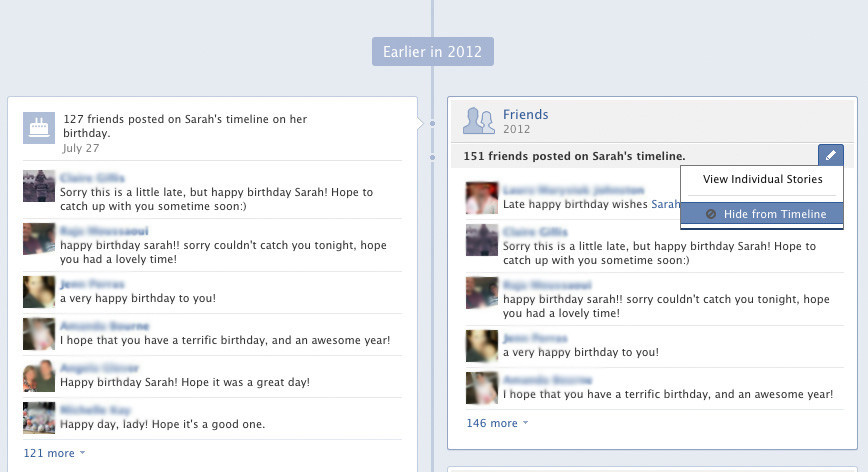This screenshot has height=472, width=868.
Task: Open the Friends heading link
Action: pyautogui.click(x=525, y=115)
